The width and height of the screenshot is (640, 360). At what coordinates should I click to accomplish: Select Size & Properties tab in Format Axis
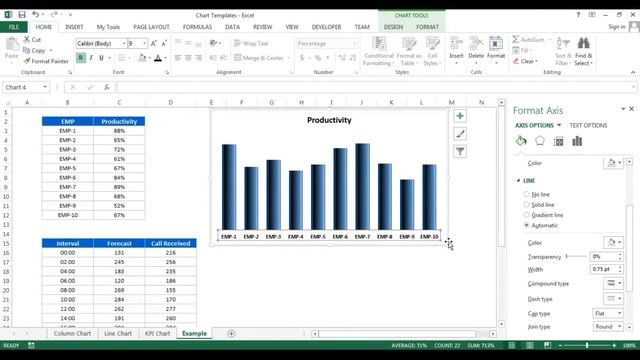point(558,141)
